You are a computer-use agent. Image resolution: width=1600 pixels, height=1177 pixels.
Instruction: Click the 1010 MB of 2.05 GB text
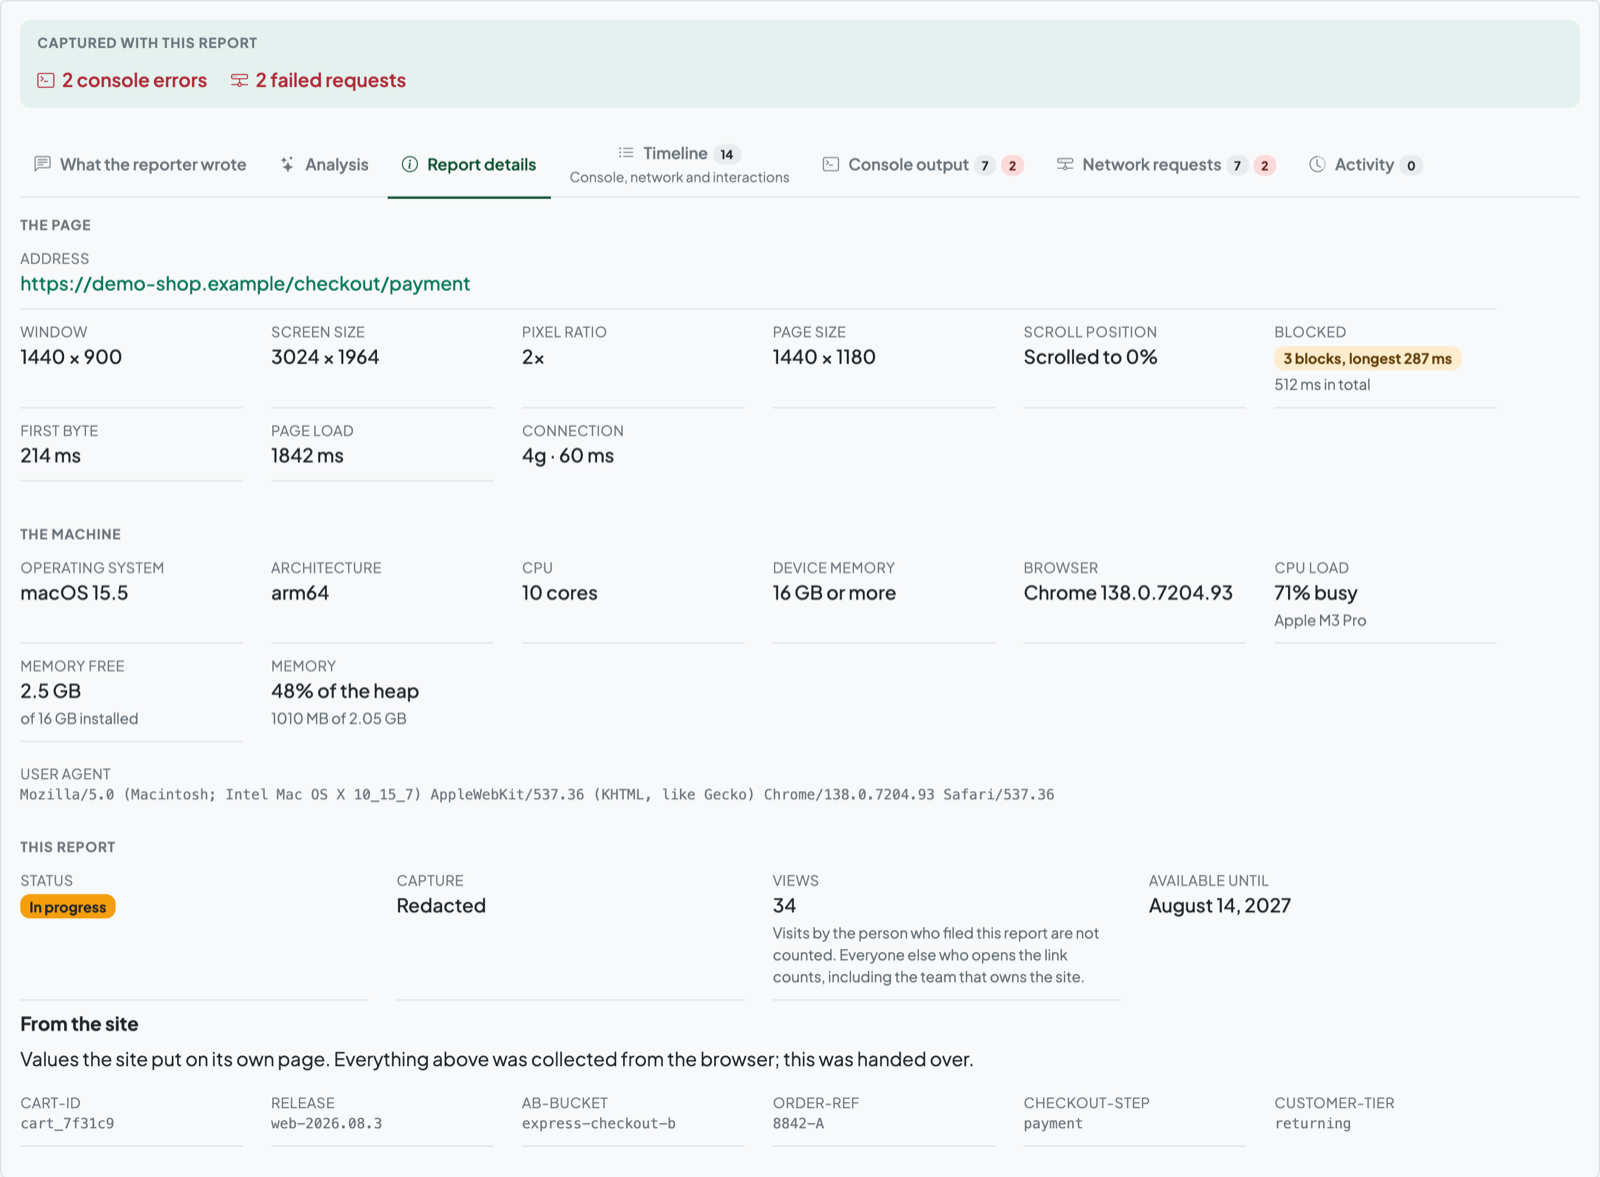tap(339, 719)
